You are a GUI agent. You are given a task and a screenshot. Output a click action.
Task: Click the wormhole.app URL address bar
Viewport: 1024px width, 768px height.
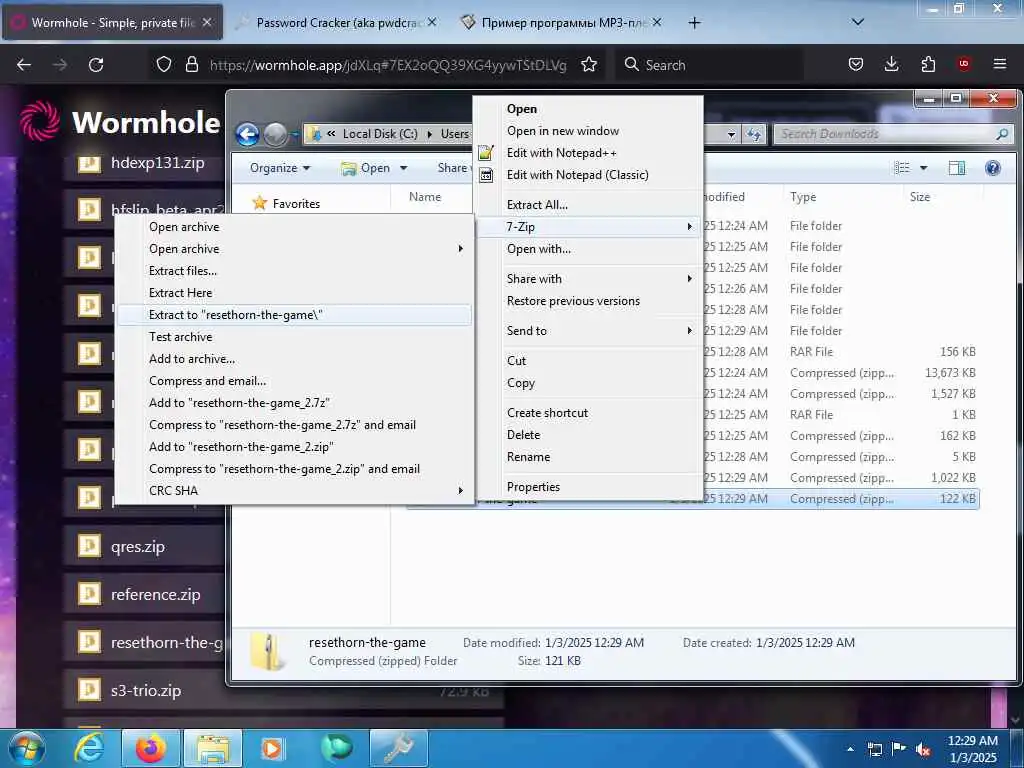point(388,65)
